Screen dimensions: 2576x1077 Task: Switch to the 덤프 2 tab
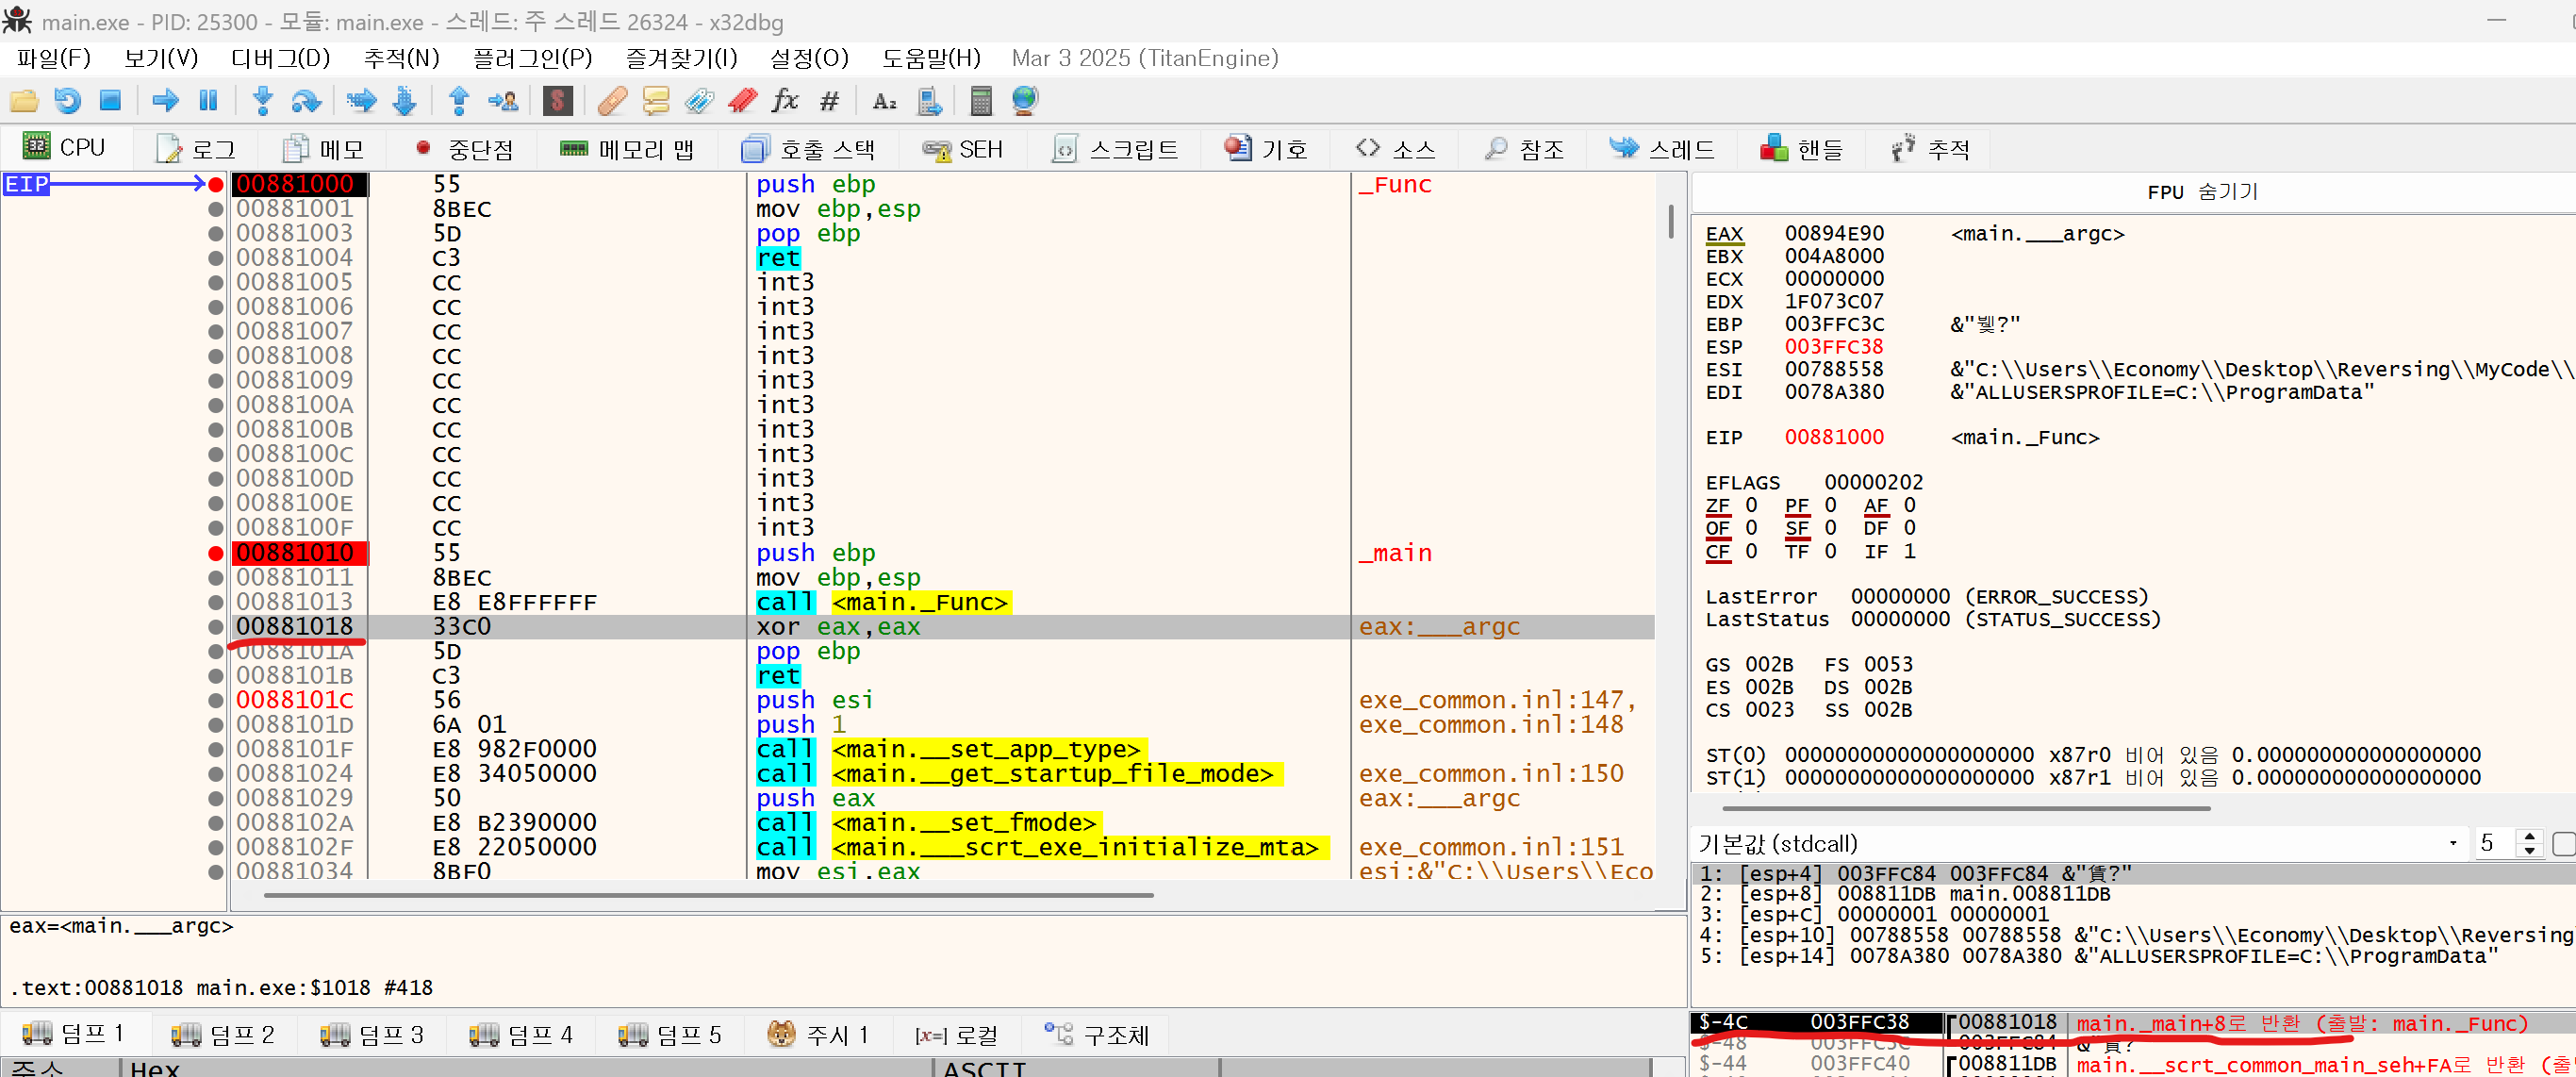tap(223, 1034)
